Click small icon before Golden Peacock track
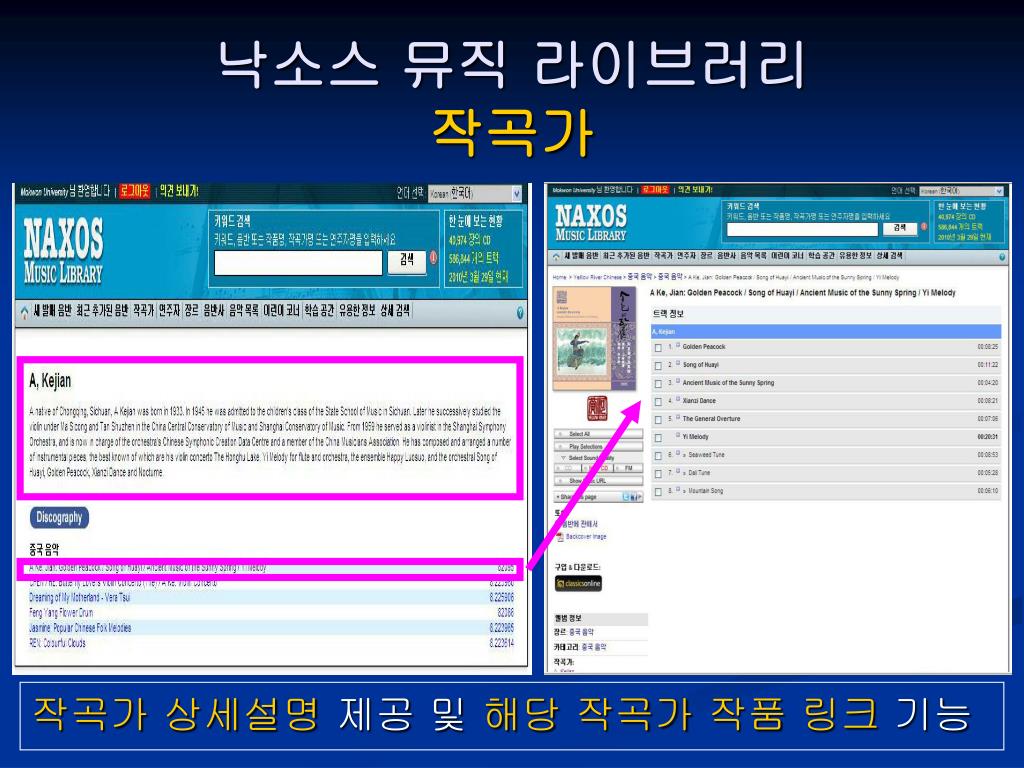The width and height of the screenshot is (1024, 768). 678,345
